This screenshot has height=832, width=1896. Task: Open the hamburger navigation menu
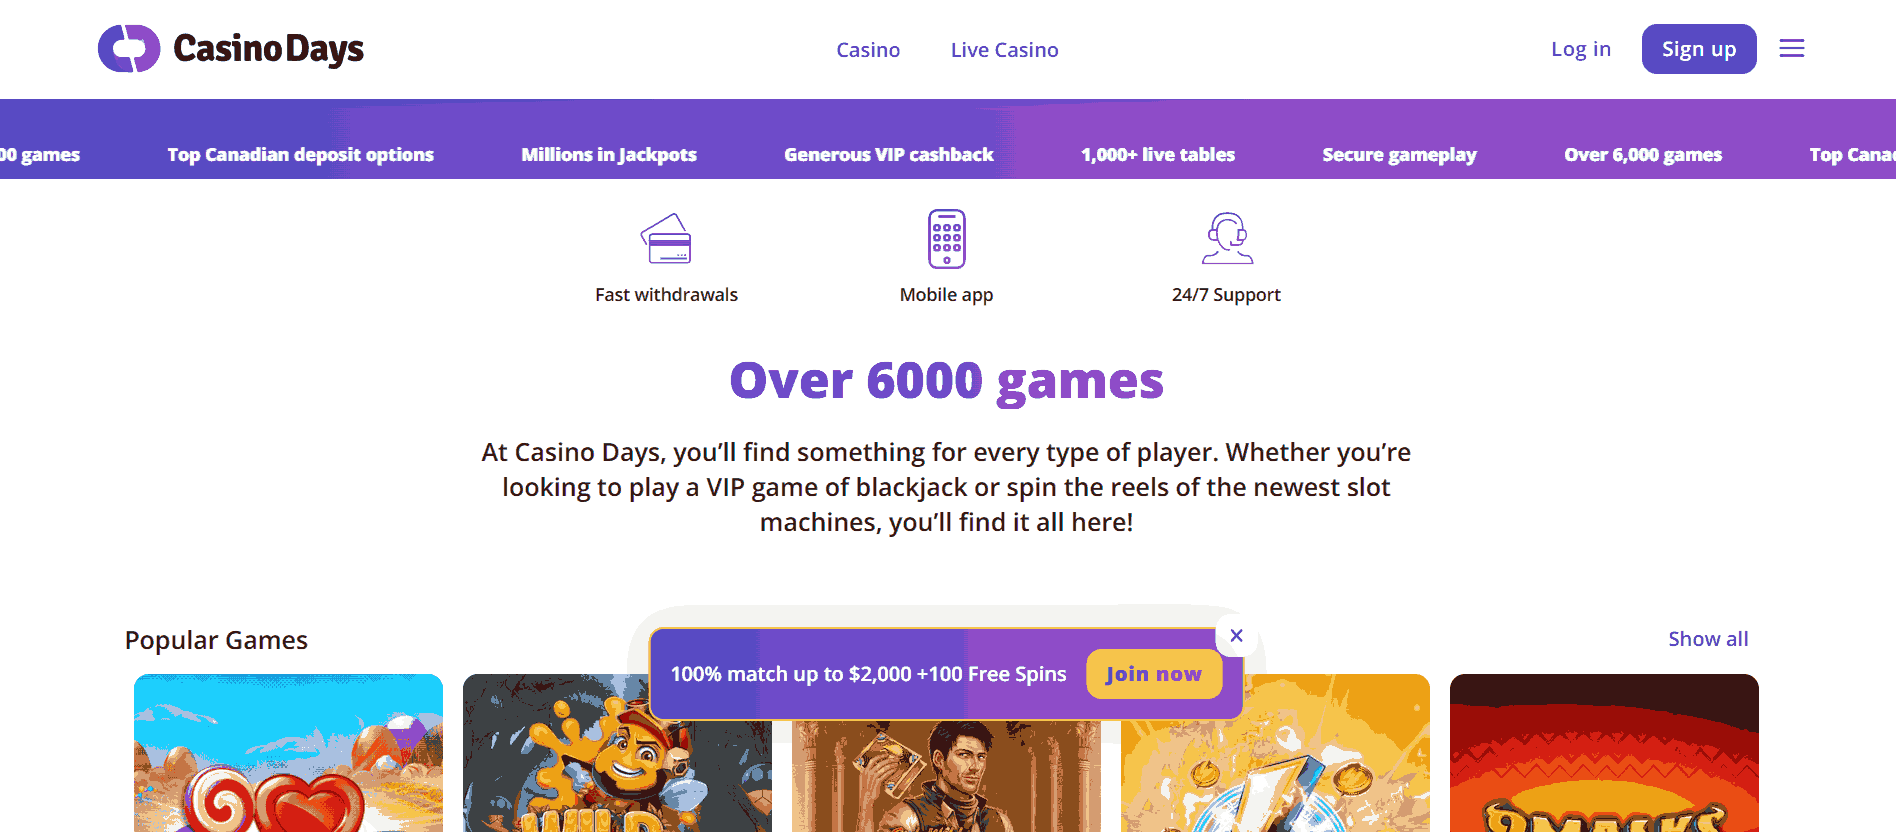pyautogui.click(x=1791, y=48)
